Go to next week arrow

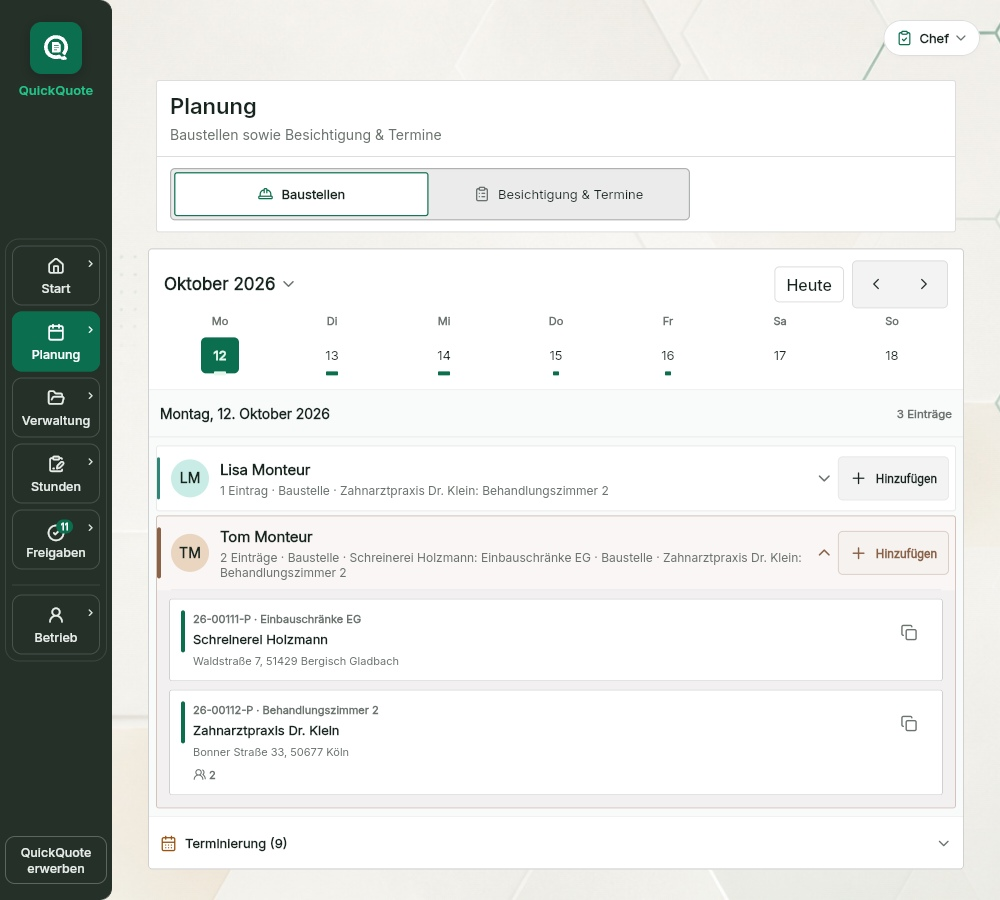(x=923, y=284)
